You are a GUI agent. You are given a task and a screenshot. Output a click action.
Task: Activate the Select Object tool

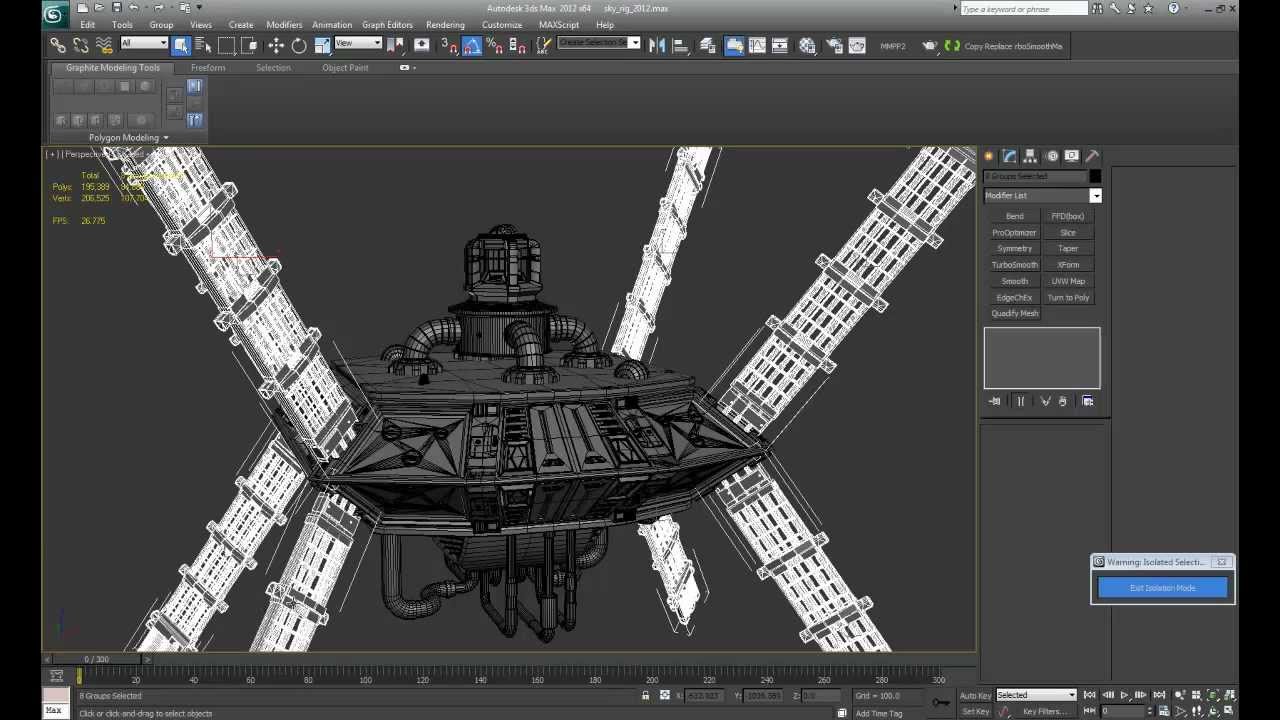(181, 45)
